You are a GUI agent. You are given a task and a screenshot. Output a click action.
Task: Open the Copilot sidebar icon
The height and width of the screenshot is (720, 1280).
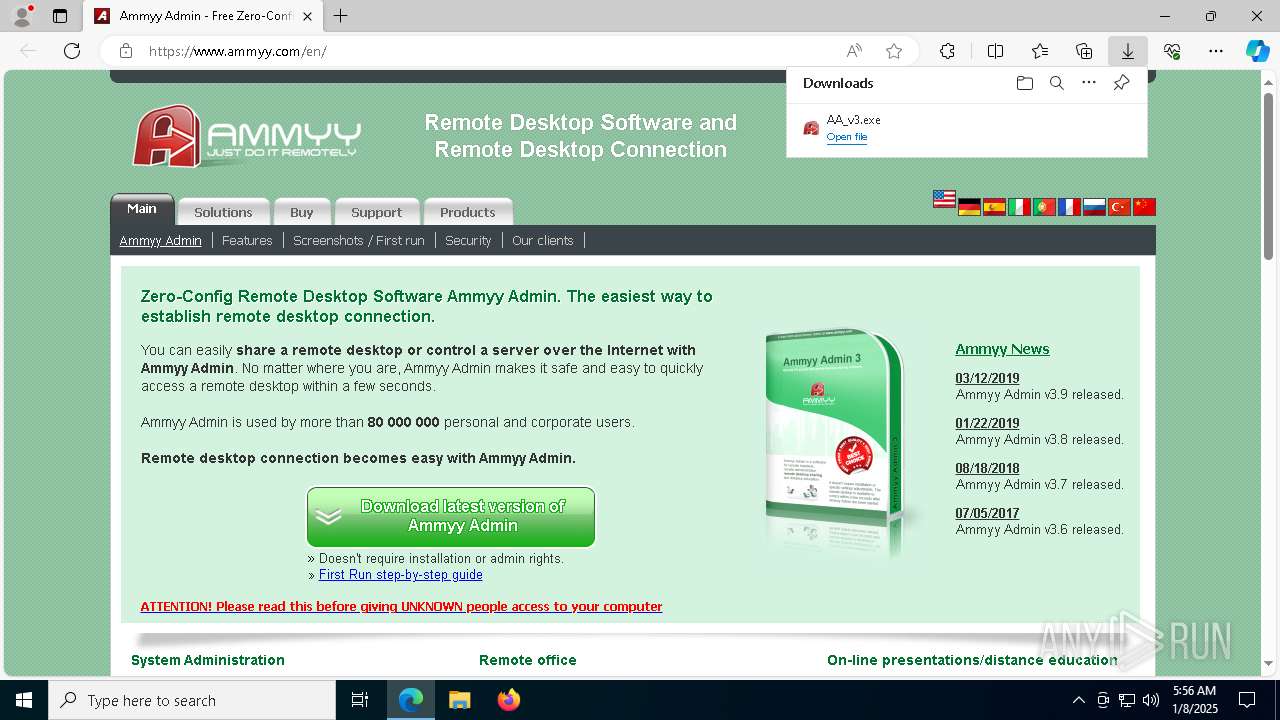(x=1257, y=51)
